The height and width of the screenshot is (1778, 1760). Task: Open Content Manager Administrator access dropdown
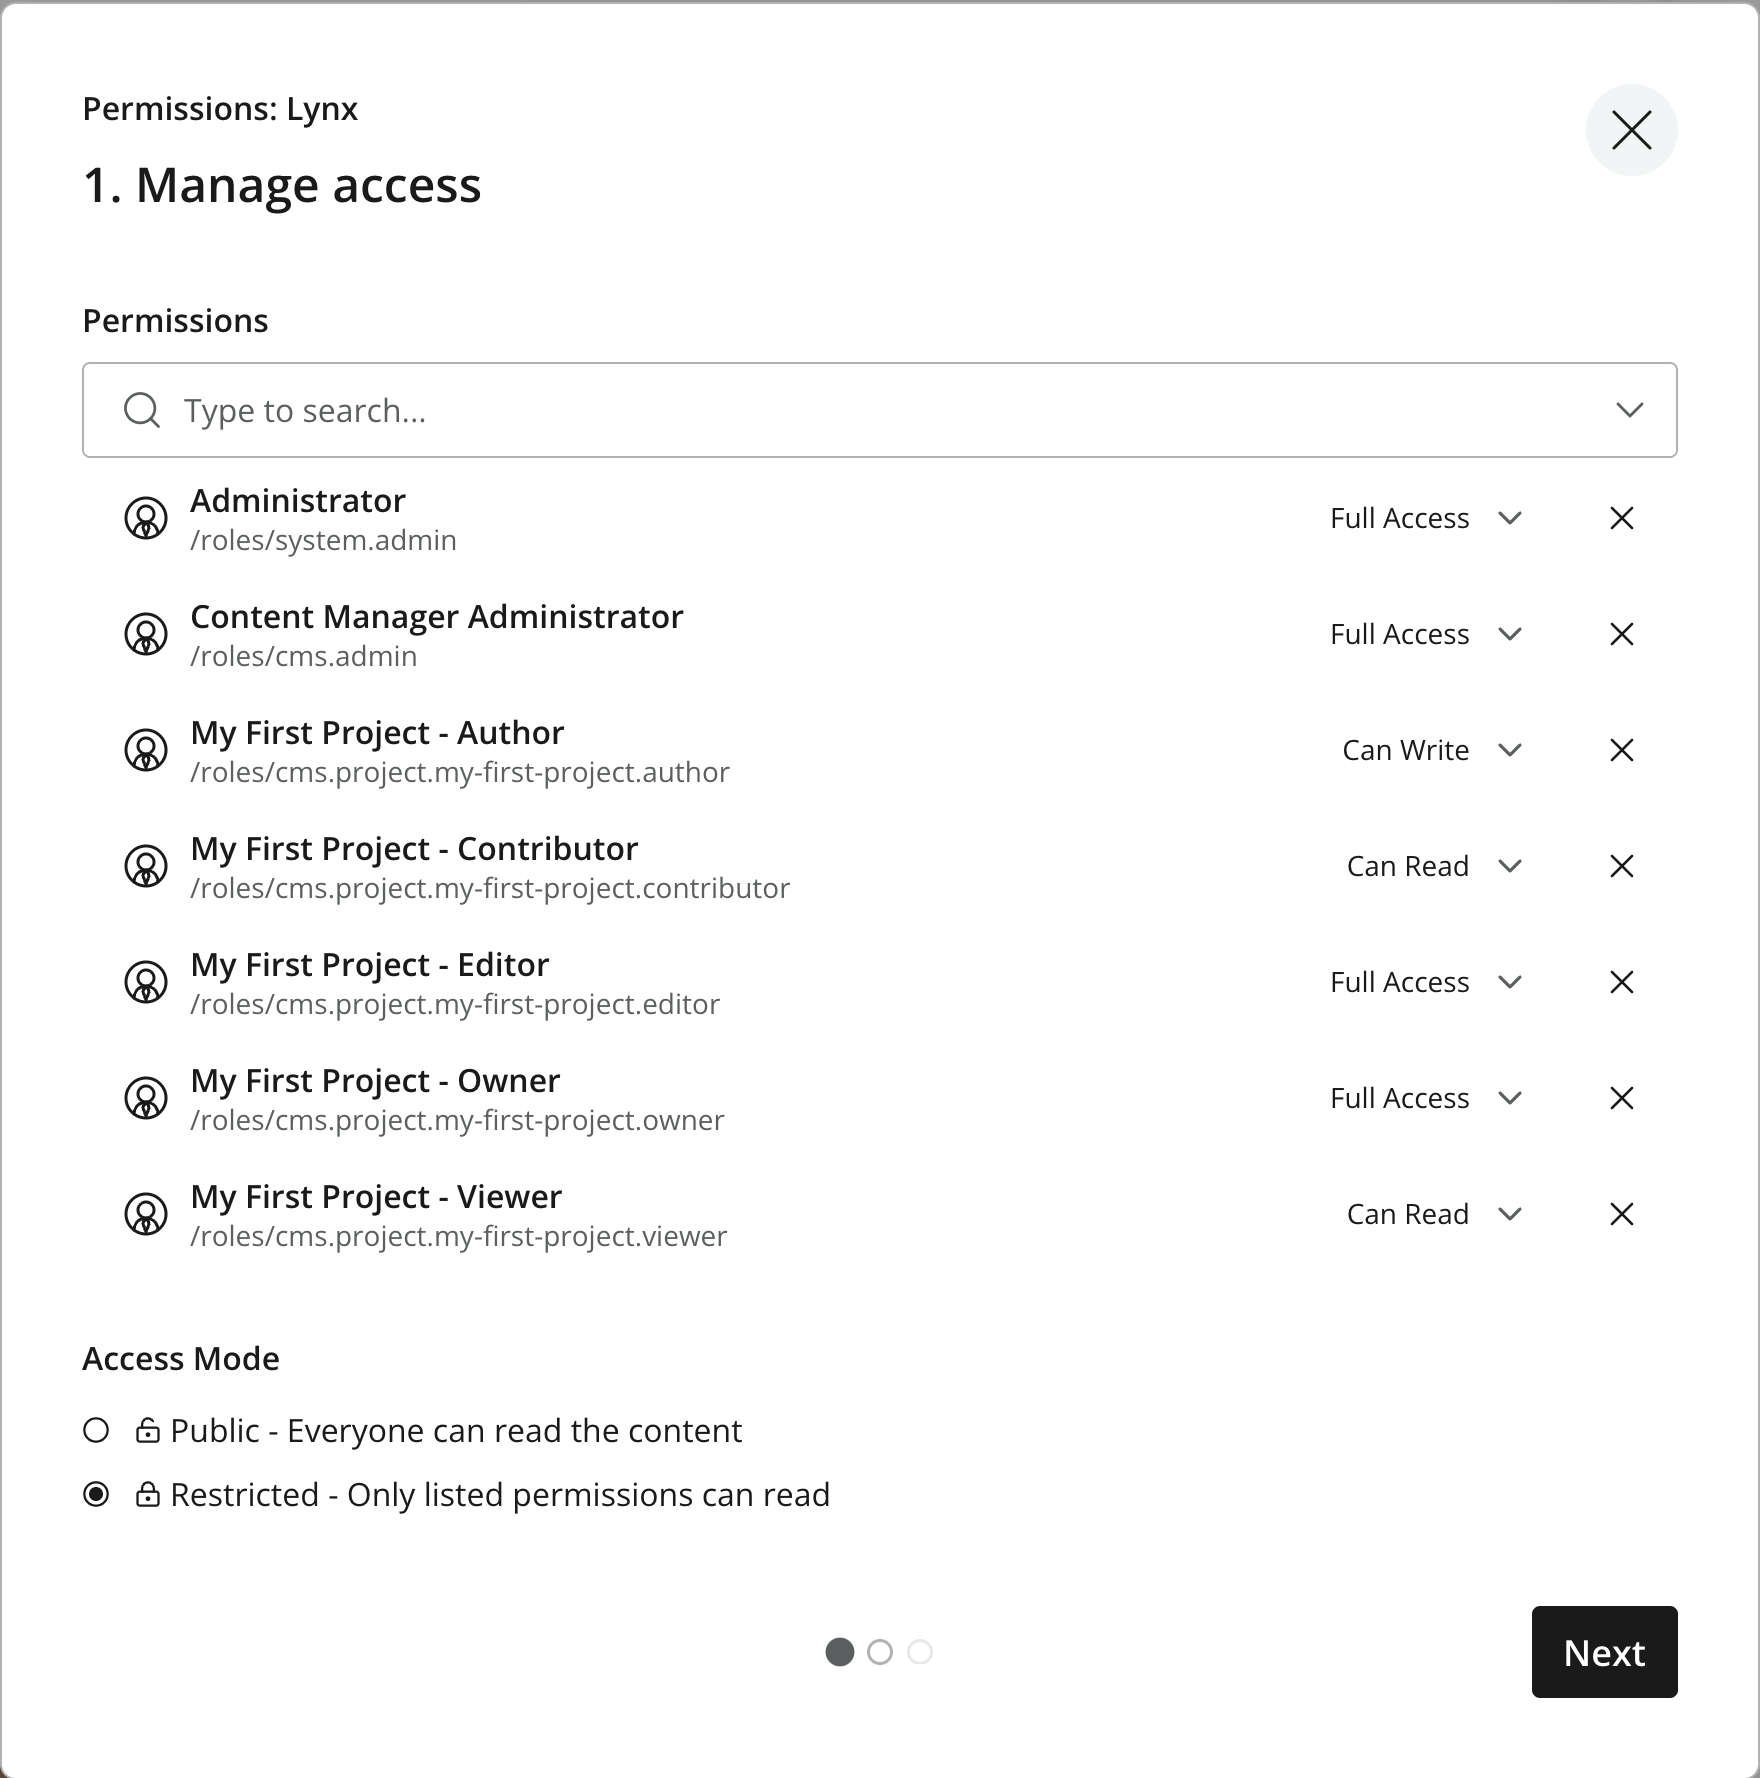1426,634
